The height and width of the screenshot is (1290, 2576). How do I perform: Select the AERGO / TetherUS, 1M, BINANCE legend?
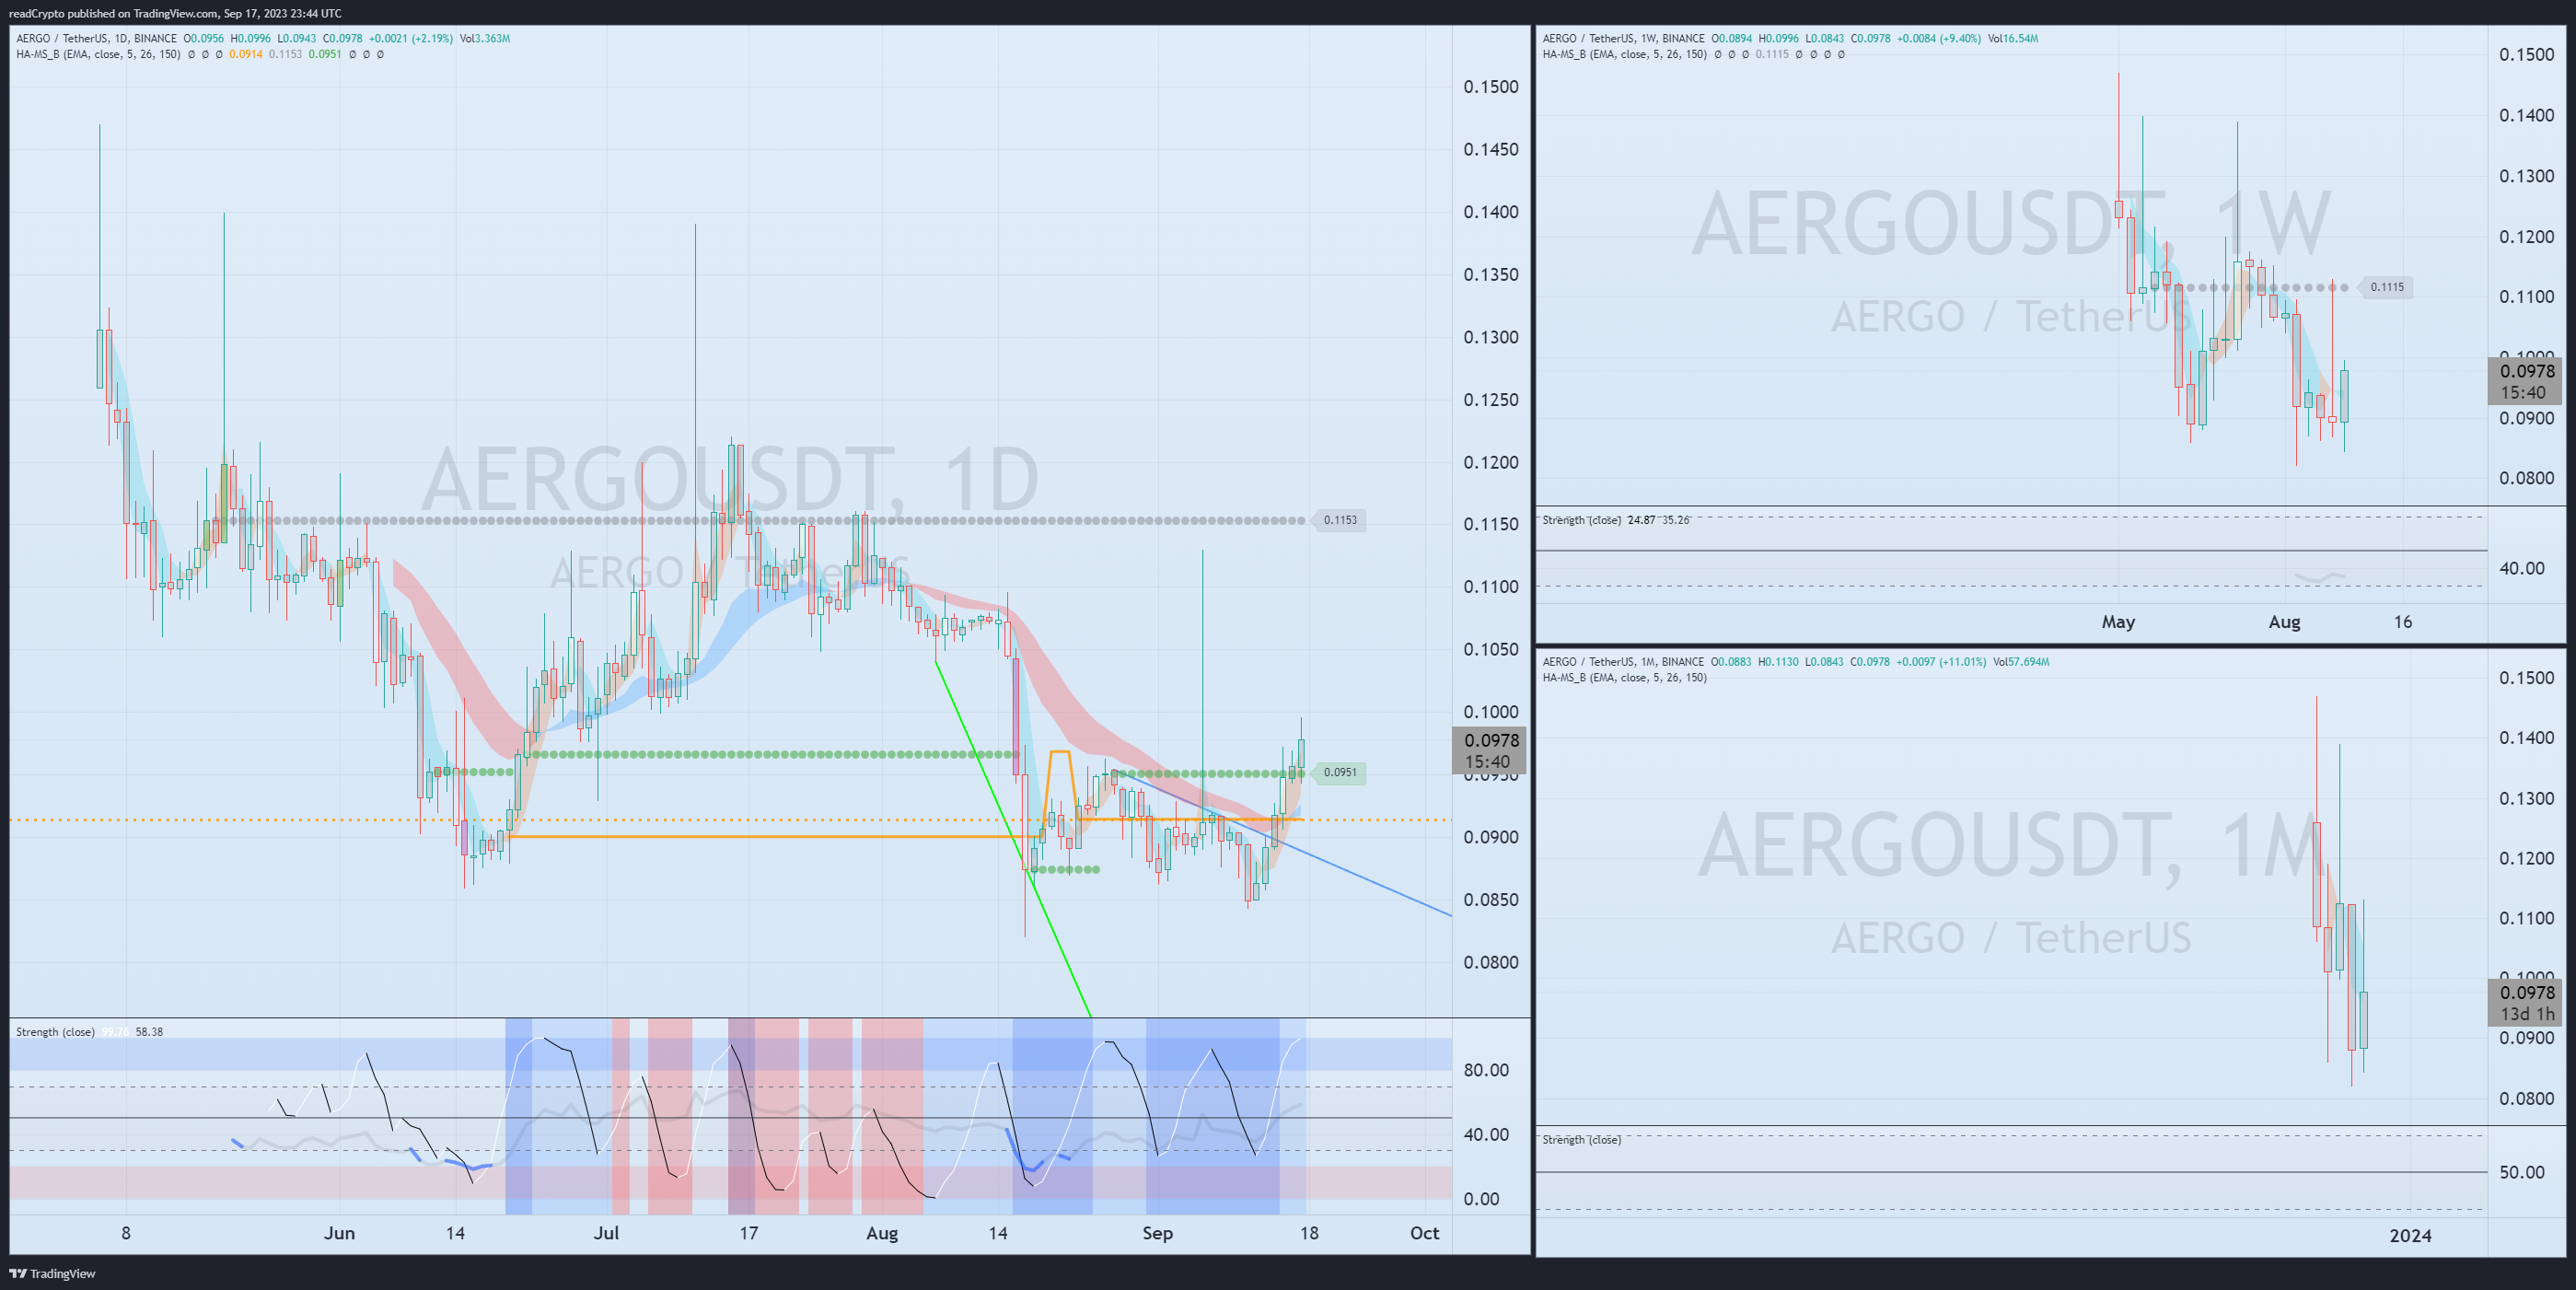click(x=1623, y=661)
